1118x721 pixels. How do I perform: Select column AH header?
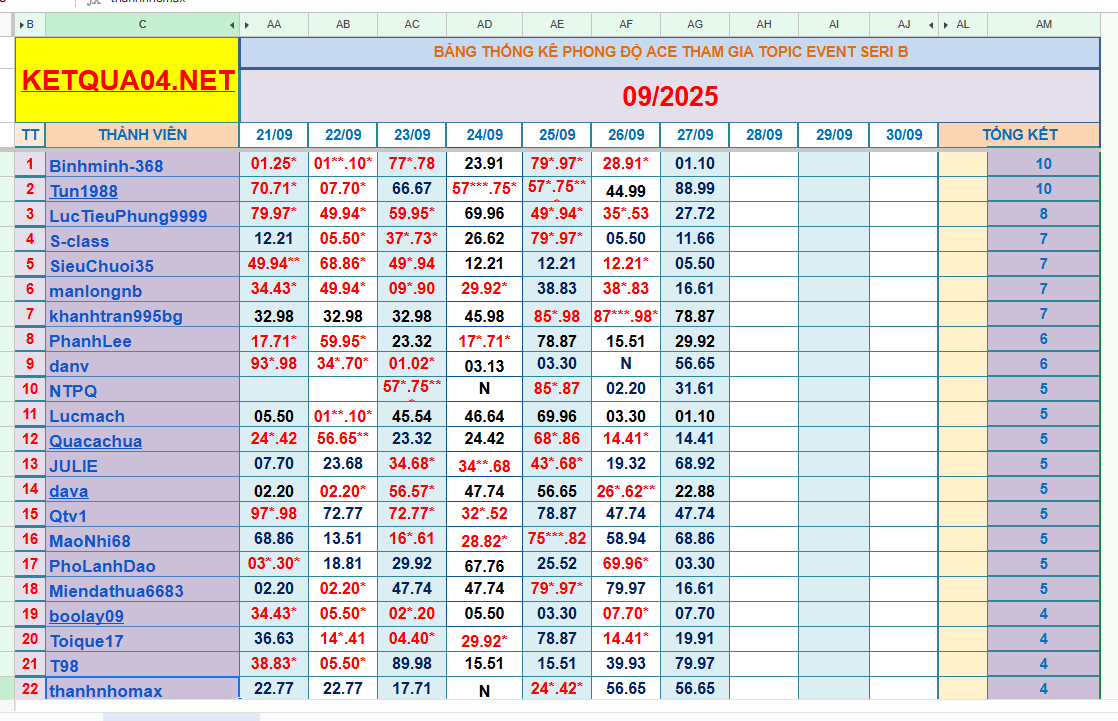pos(763,24)
